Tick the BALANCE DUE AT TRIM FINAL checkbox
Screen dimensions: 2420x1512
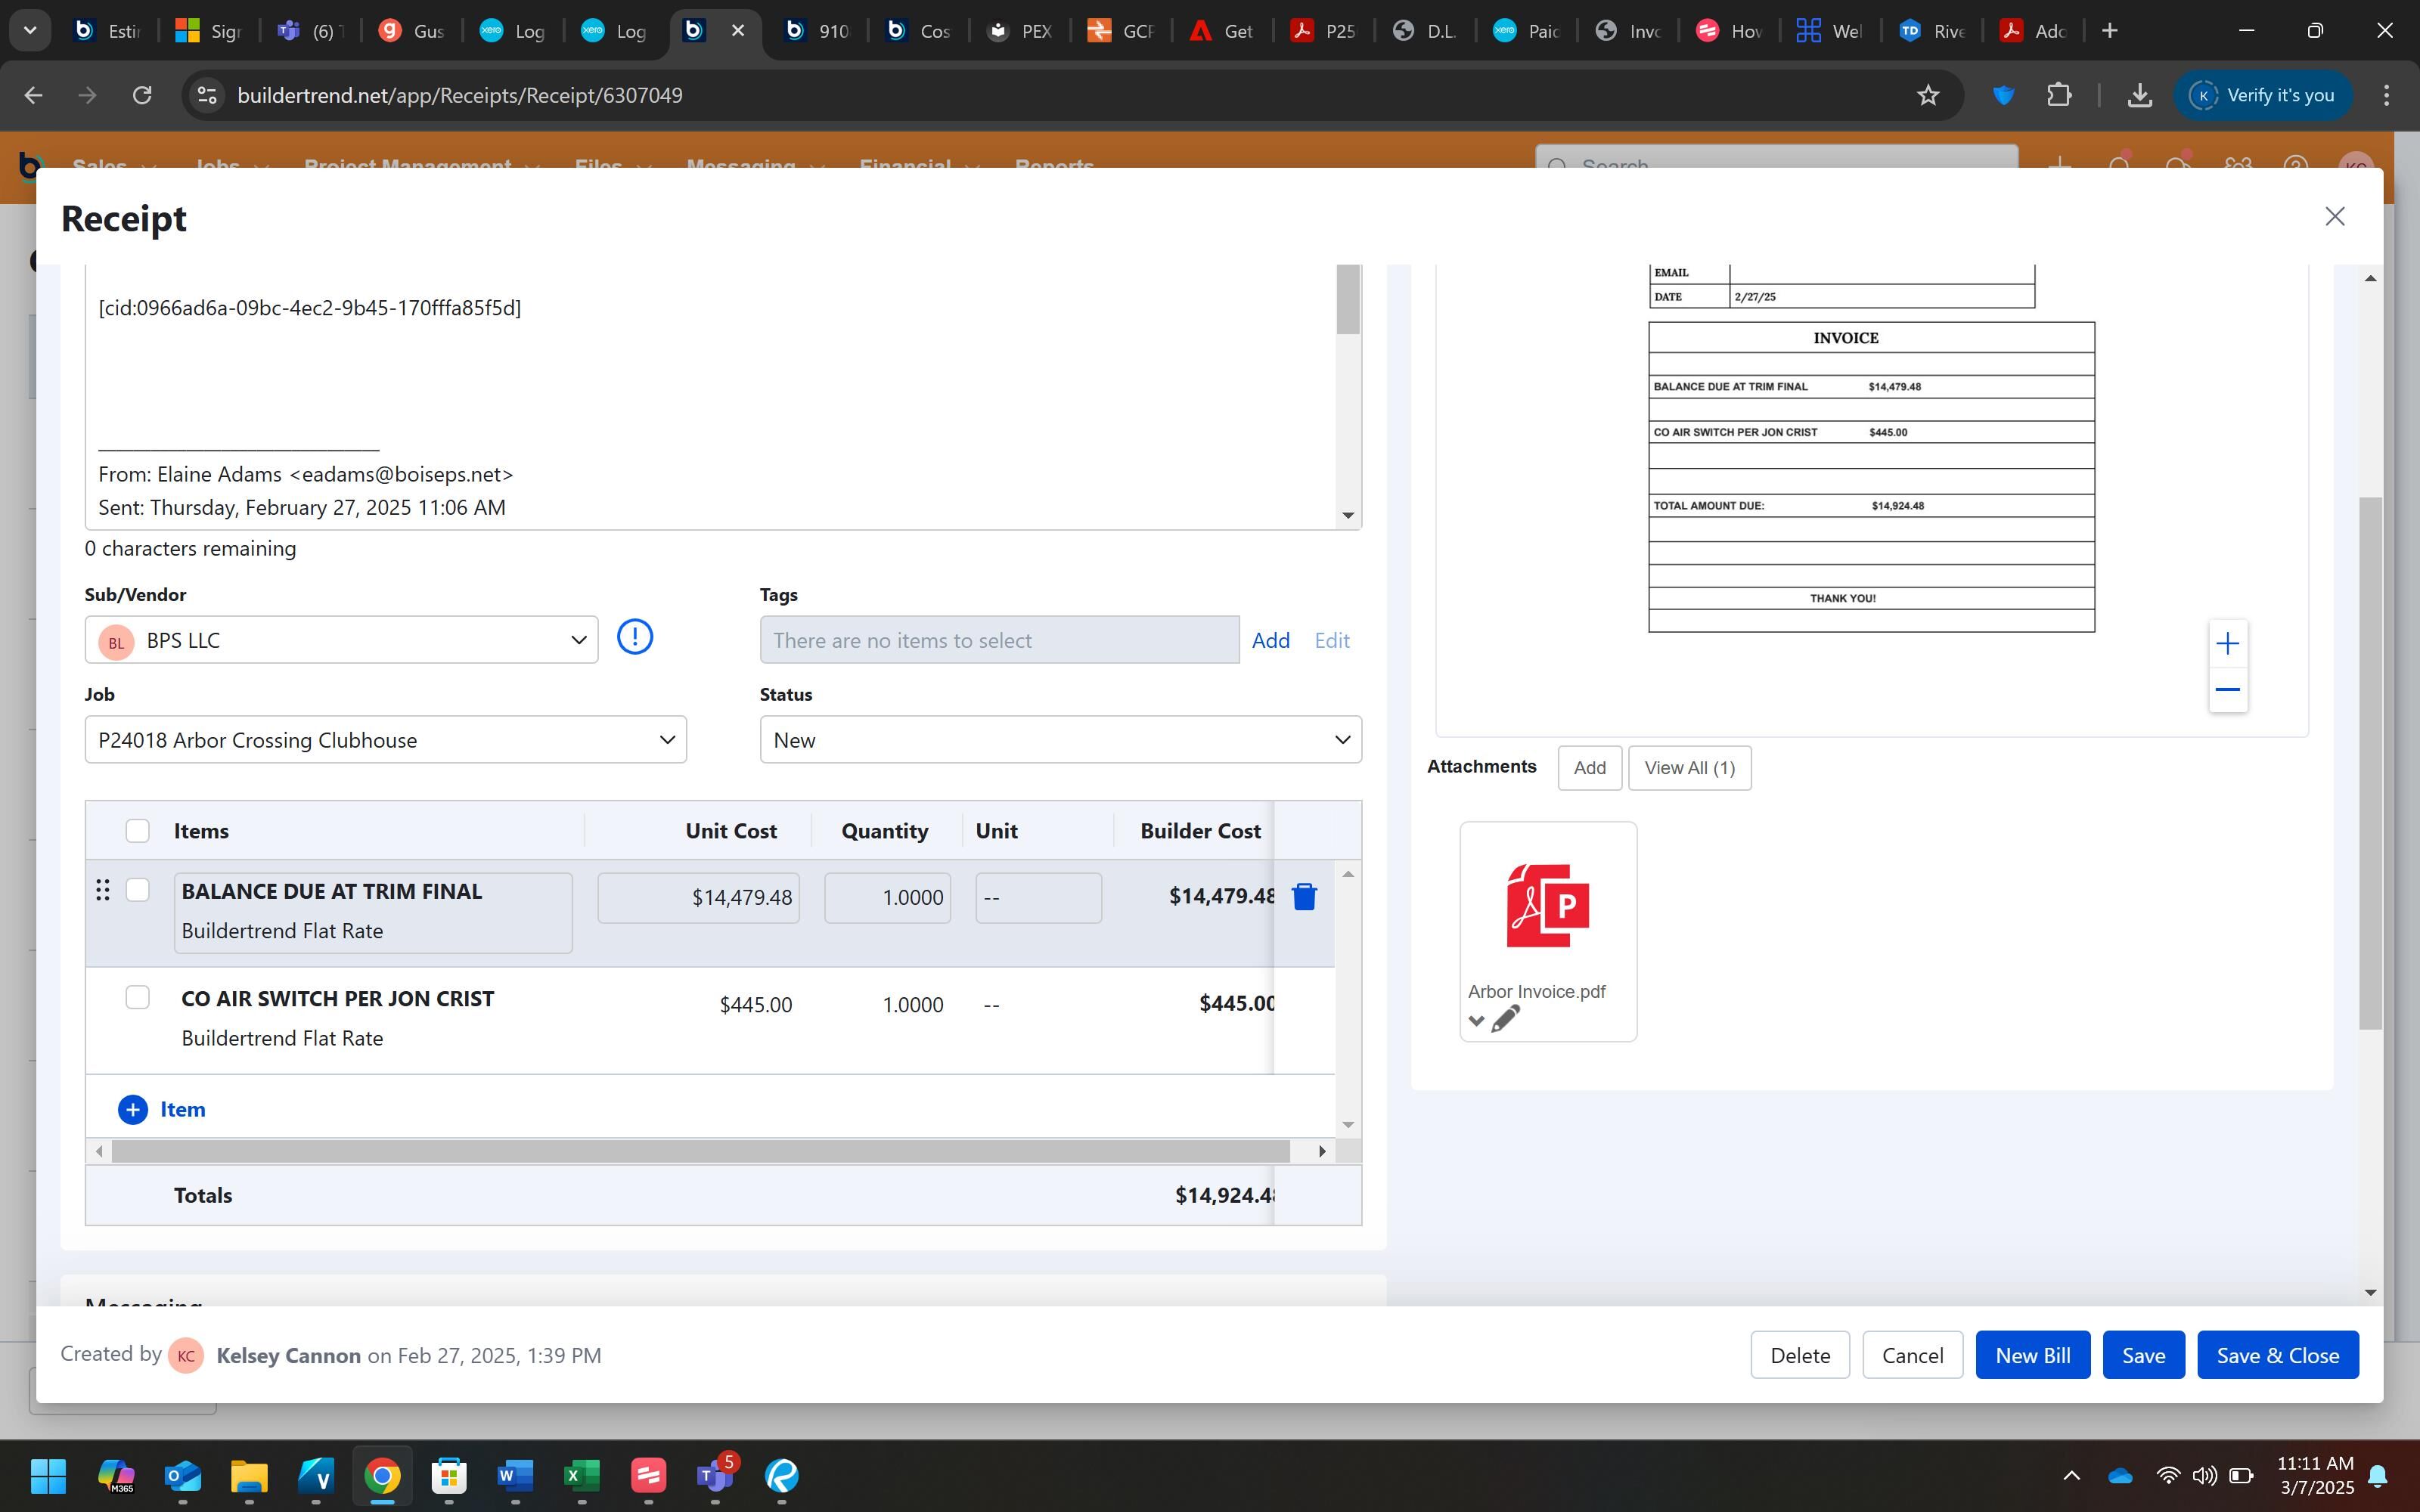(x=137, y=890)
